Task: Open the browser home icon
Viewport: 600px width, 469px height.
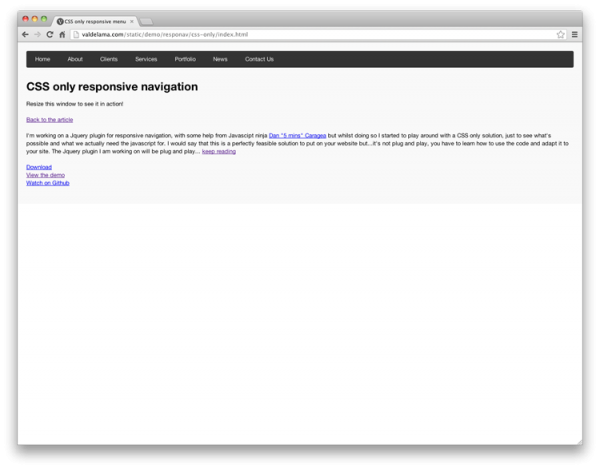Action: pos(62,34)
